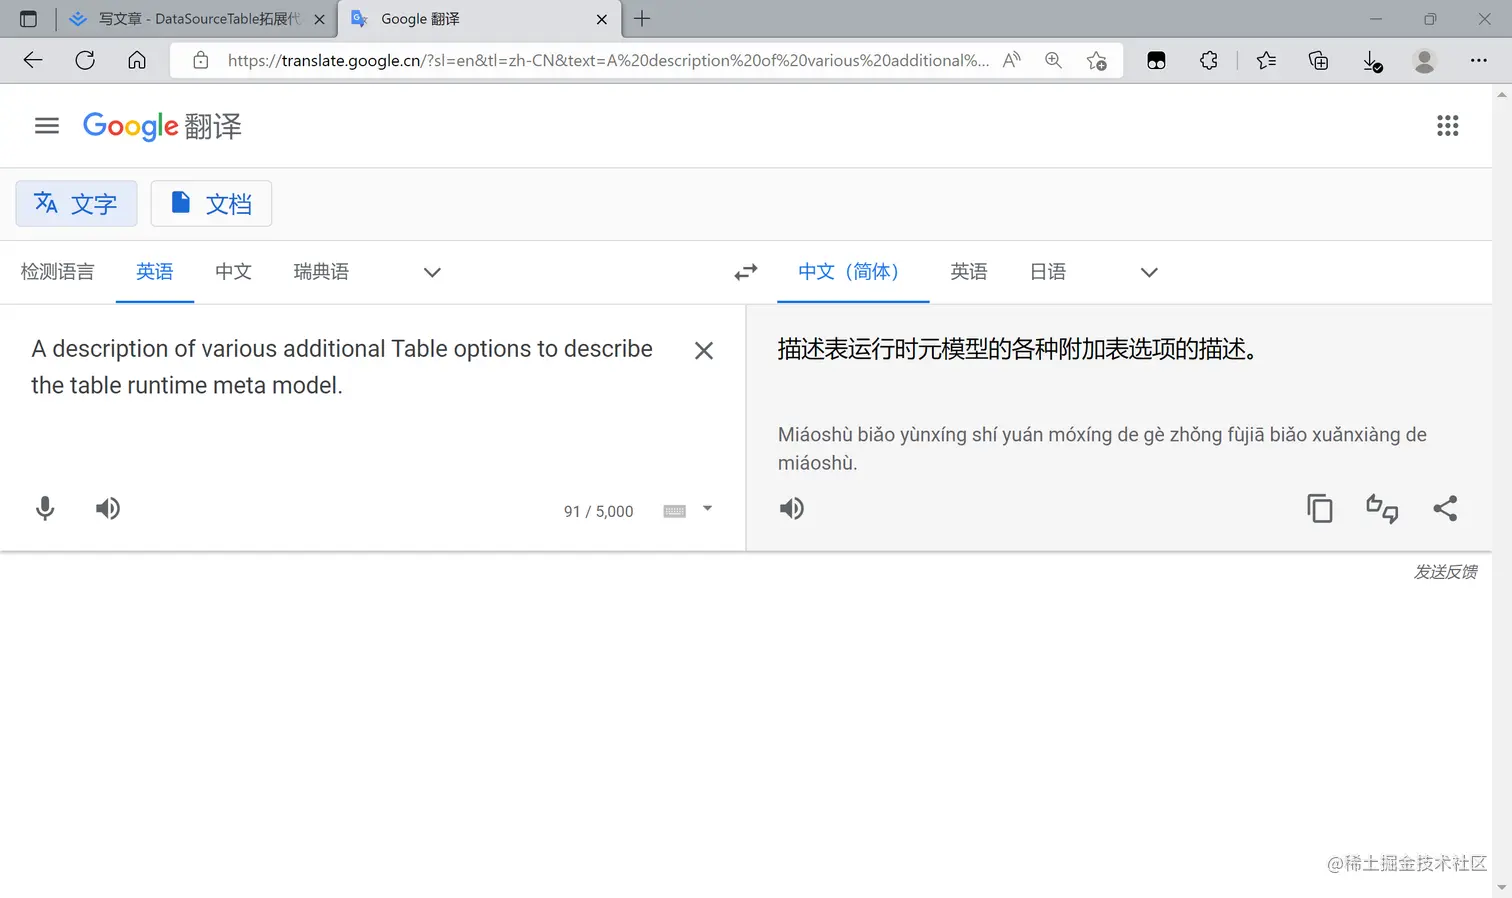Select 中文（简体） as target language
This screenshot has width=1512, height=898.
coord(853,272)
